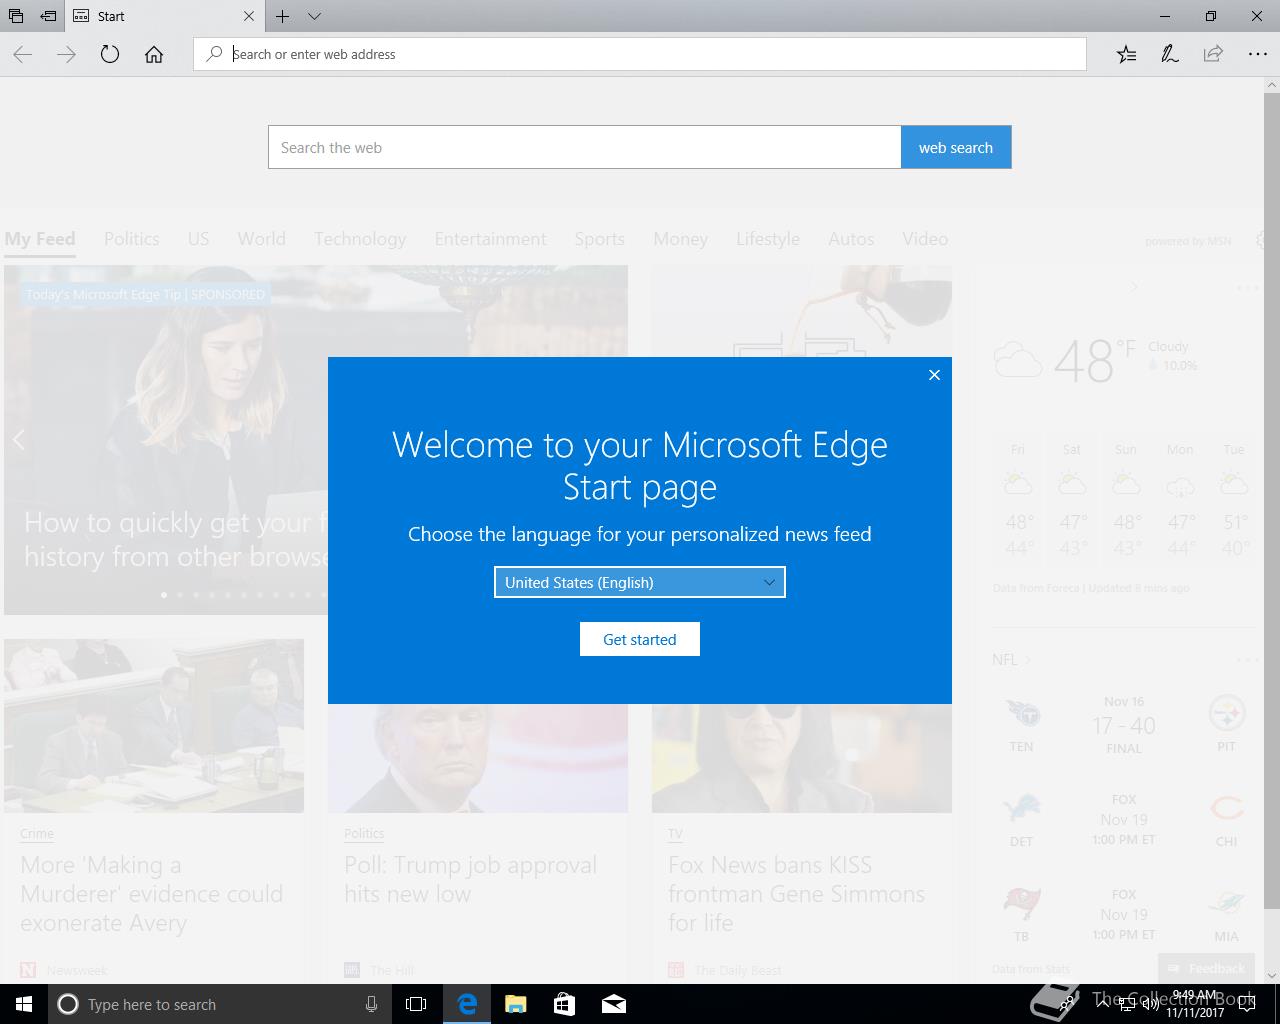Click the TV category label
Viewport: 1280px width, 1024px height.
tap(675, 833)
